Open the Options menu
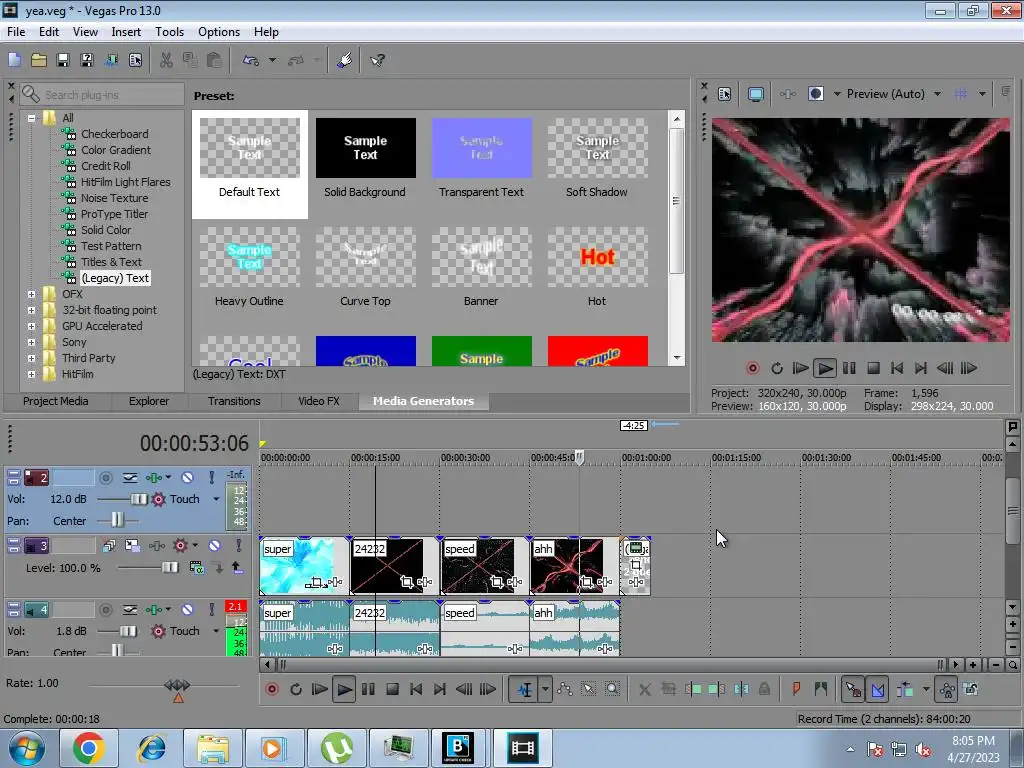Viewport: 1024px width, 768px height. pos(219,32)
